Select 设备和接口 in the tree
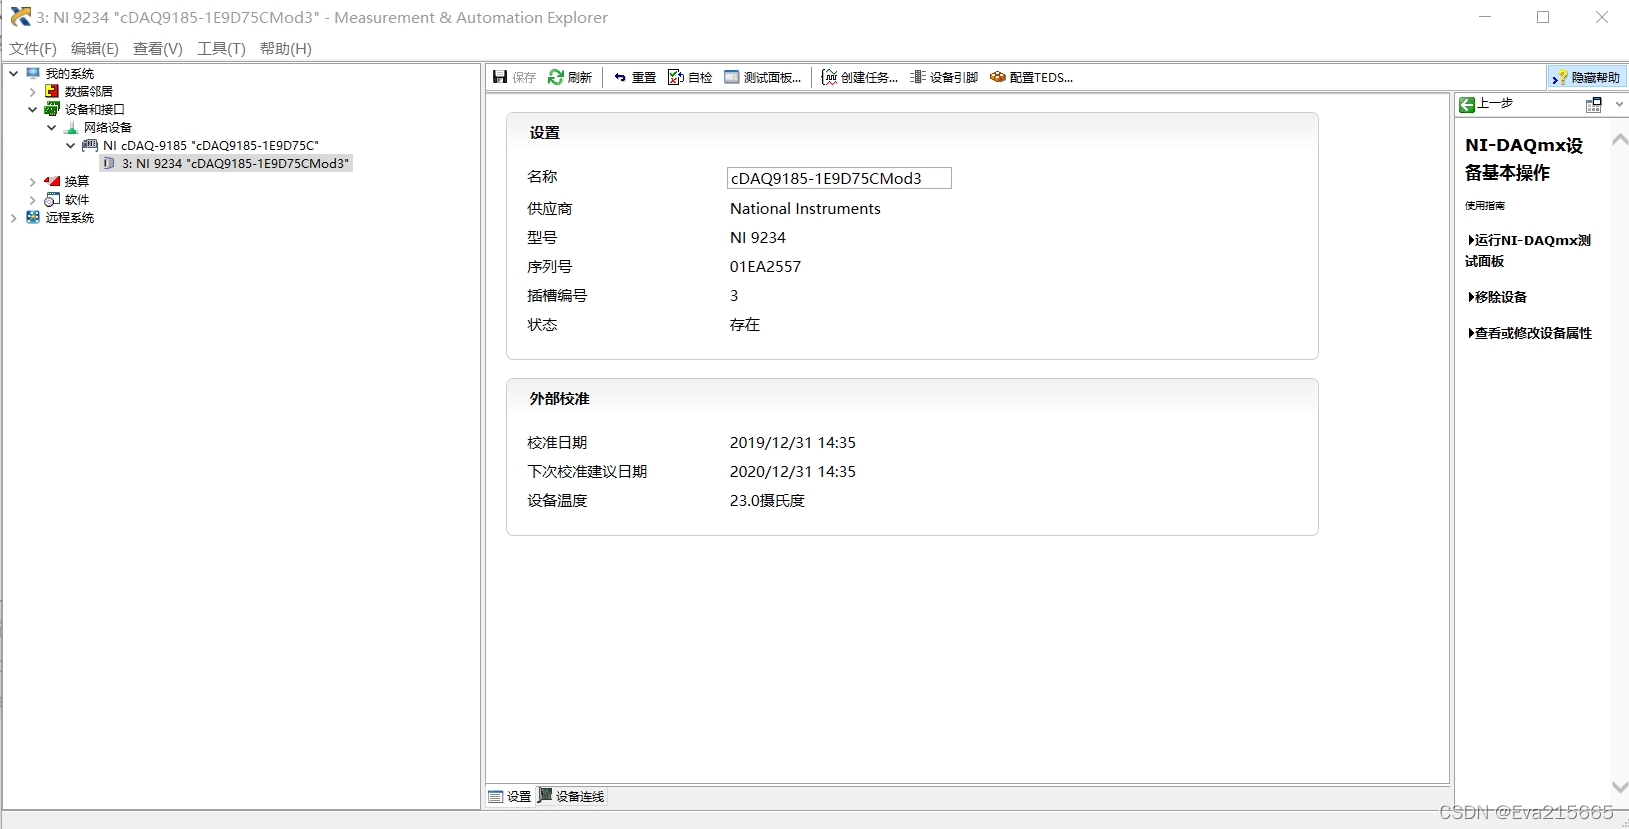 click(x=94, y=109)
